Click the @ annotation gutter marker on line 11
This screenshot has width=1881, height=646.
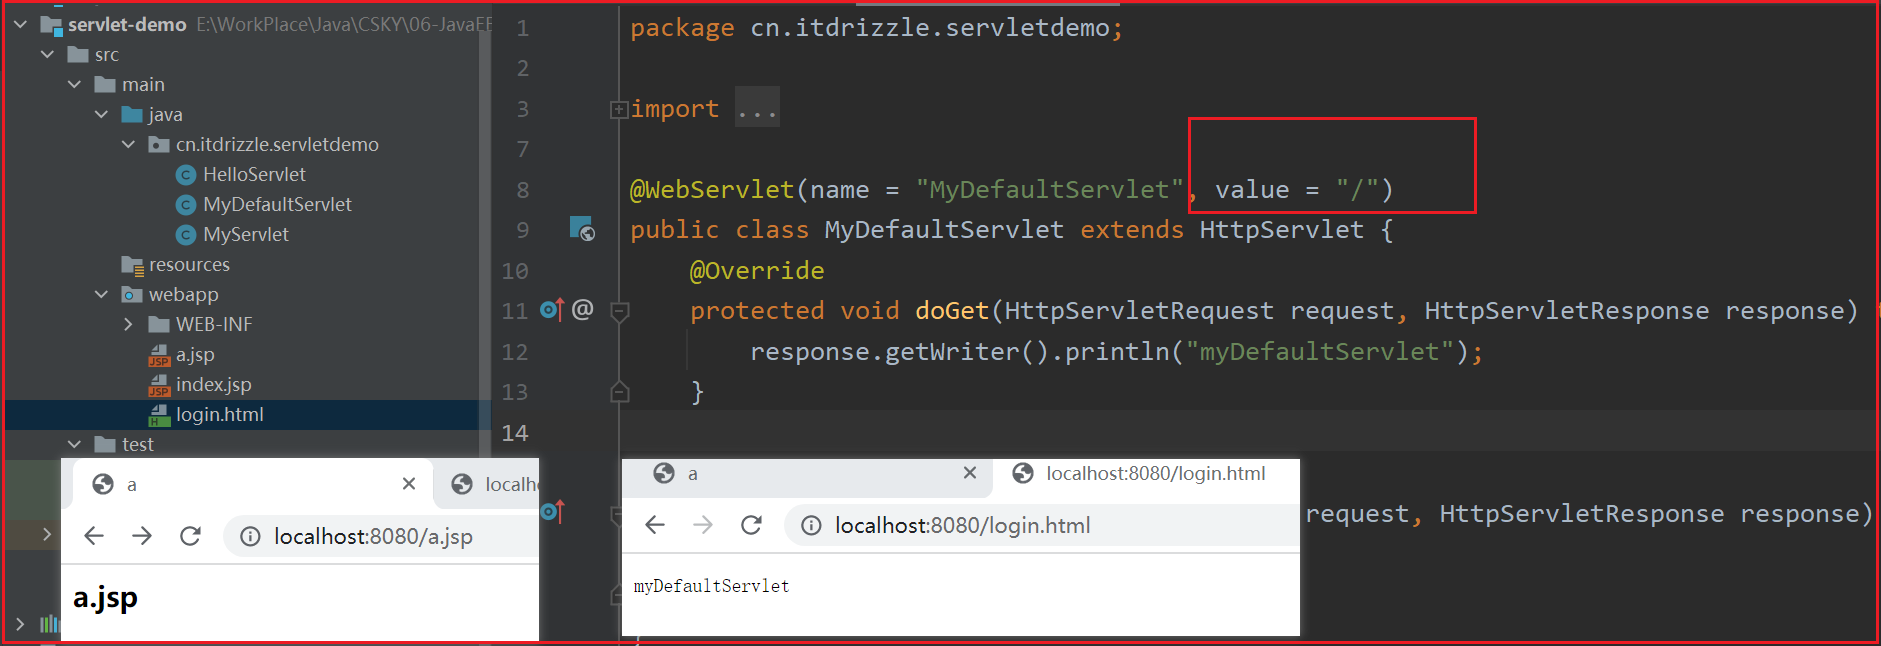pyautogui.click(x=583, y=309)
